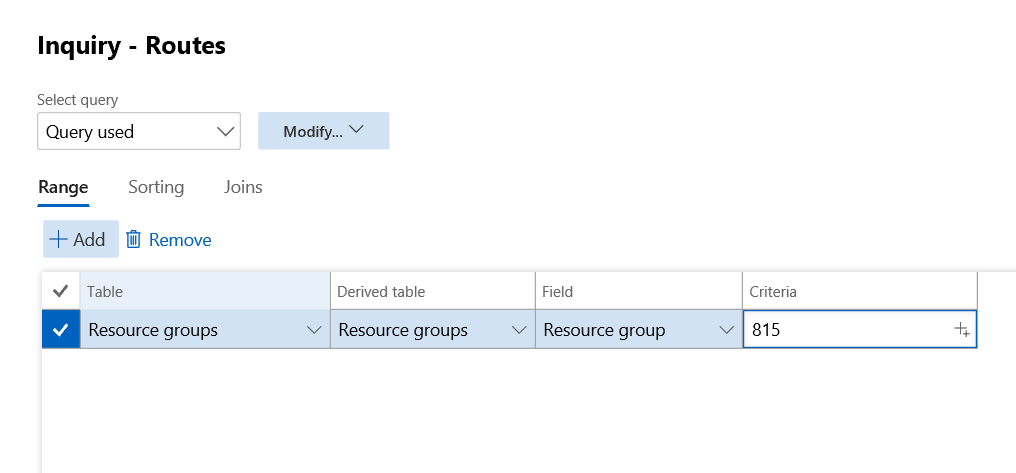Open the Select query dropdown

138,131
